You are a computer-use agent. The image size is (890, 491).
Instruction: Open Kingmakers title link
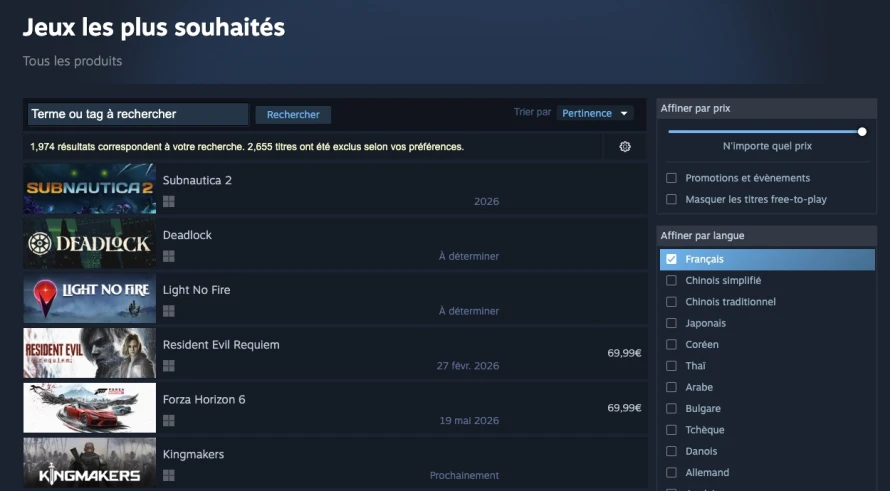click(193, 455)
